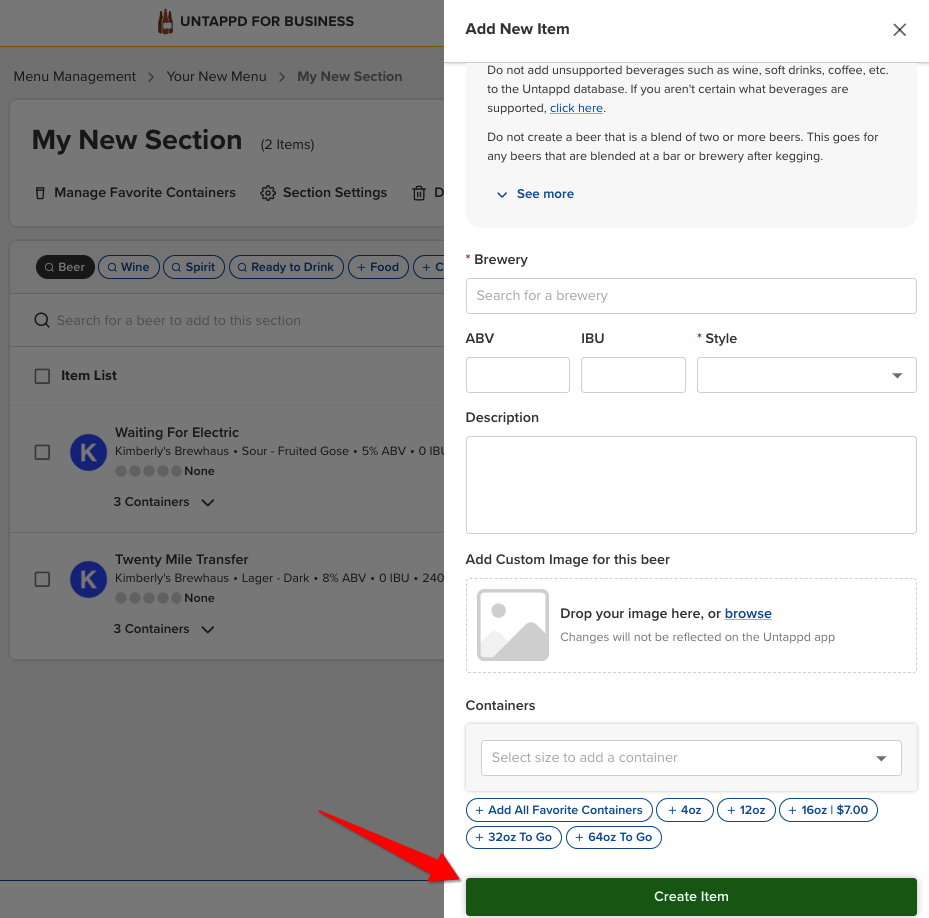Click the ABV input field
929x918 pixels.
(x=517, y=375)
